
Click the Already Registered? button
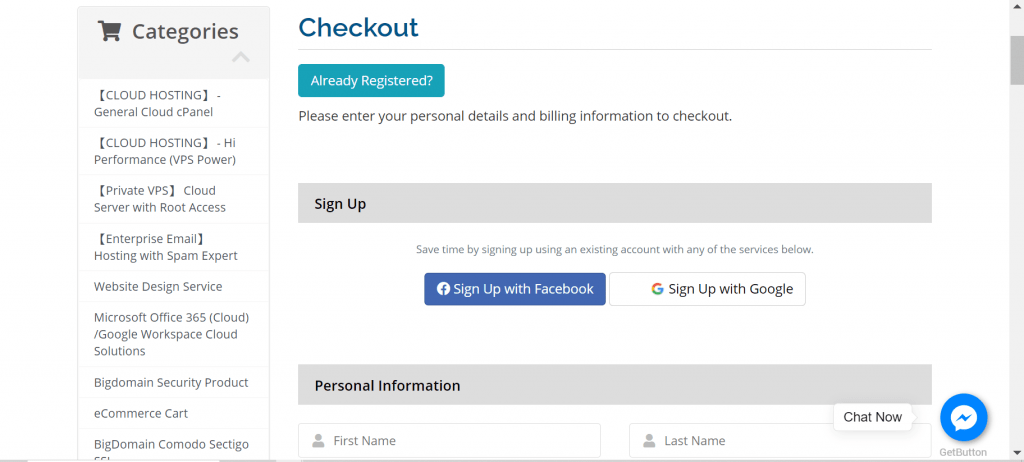pyautogui.click(x=371, y=80)
